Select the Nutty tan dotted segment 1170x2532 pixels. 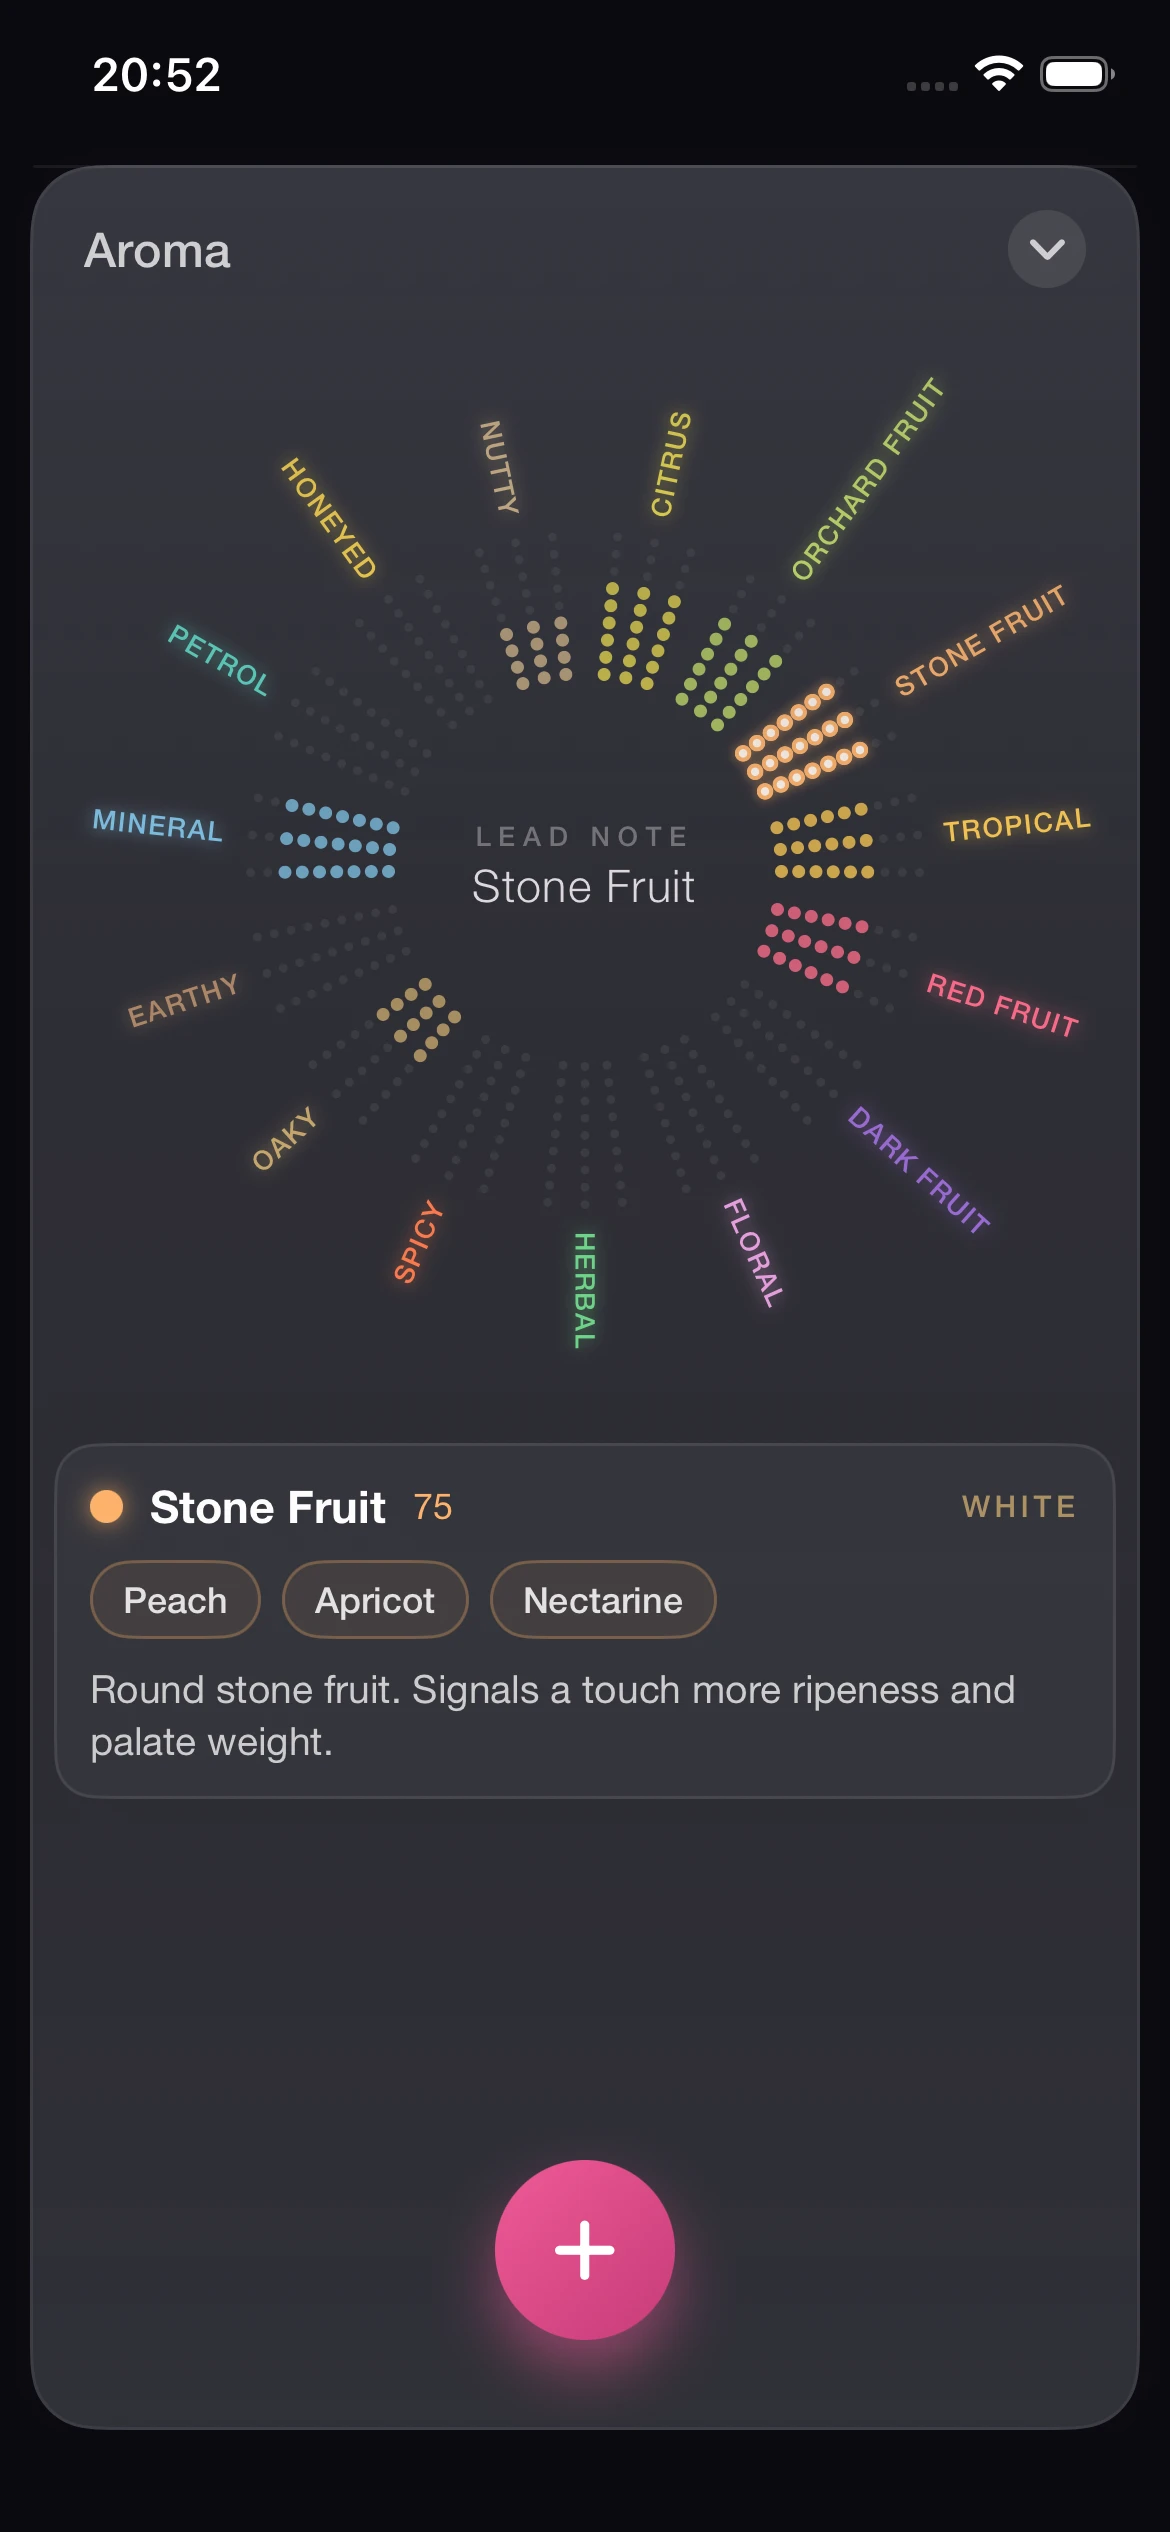[x=537, y=653]
